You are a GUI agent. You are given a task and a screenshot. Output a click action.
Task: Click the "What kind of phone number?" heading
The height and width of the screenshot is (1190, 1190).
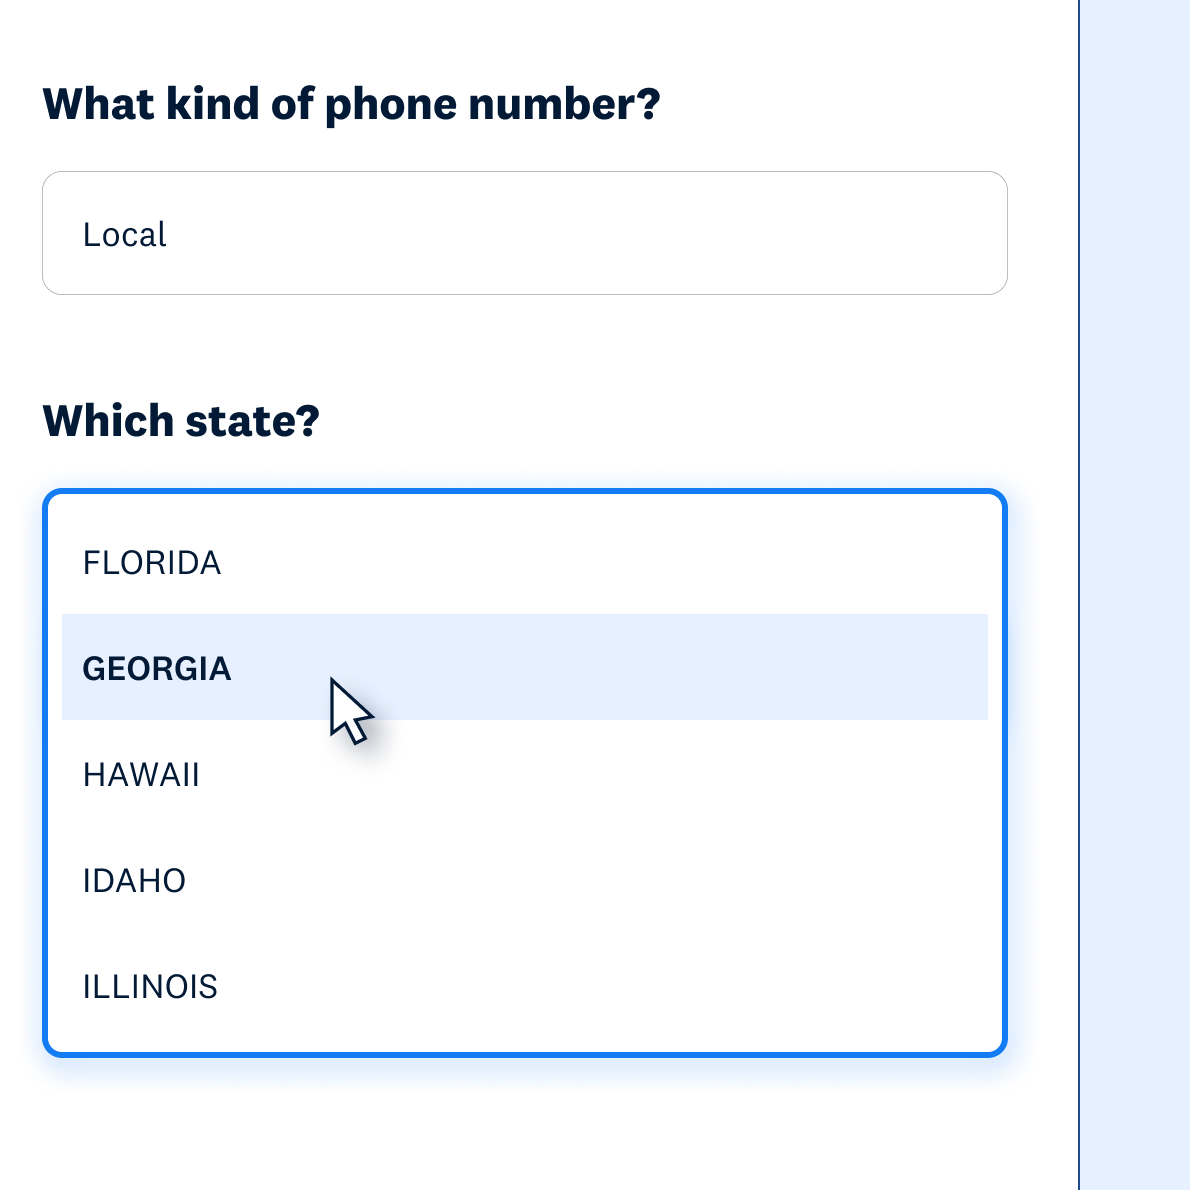pos(351,104)
